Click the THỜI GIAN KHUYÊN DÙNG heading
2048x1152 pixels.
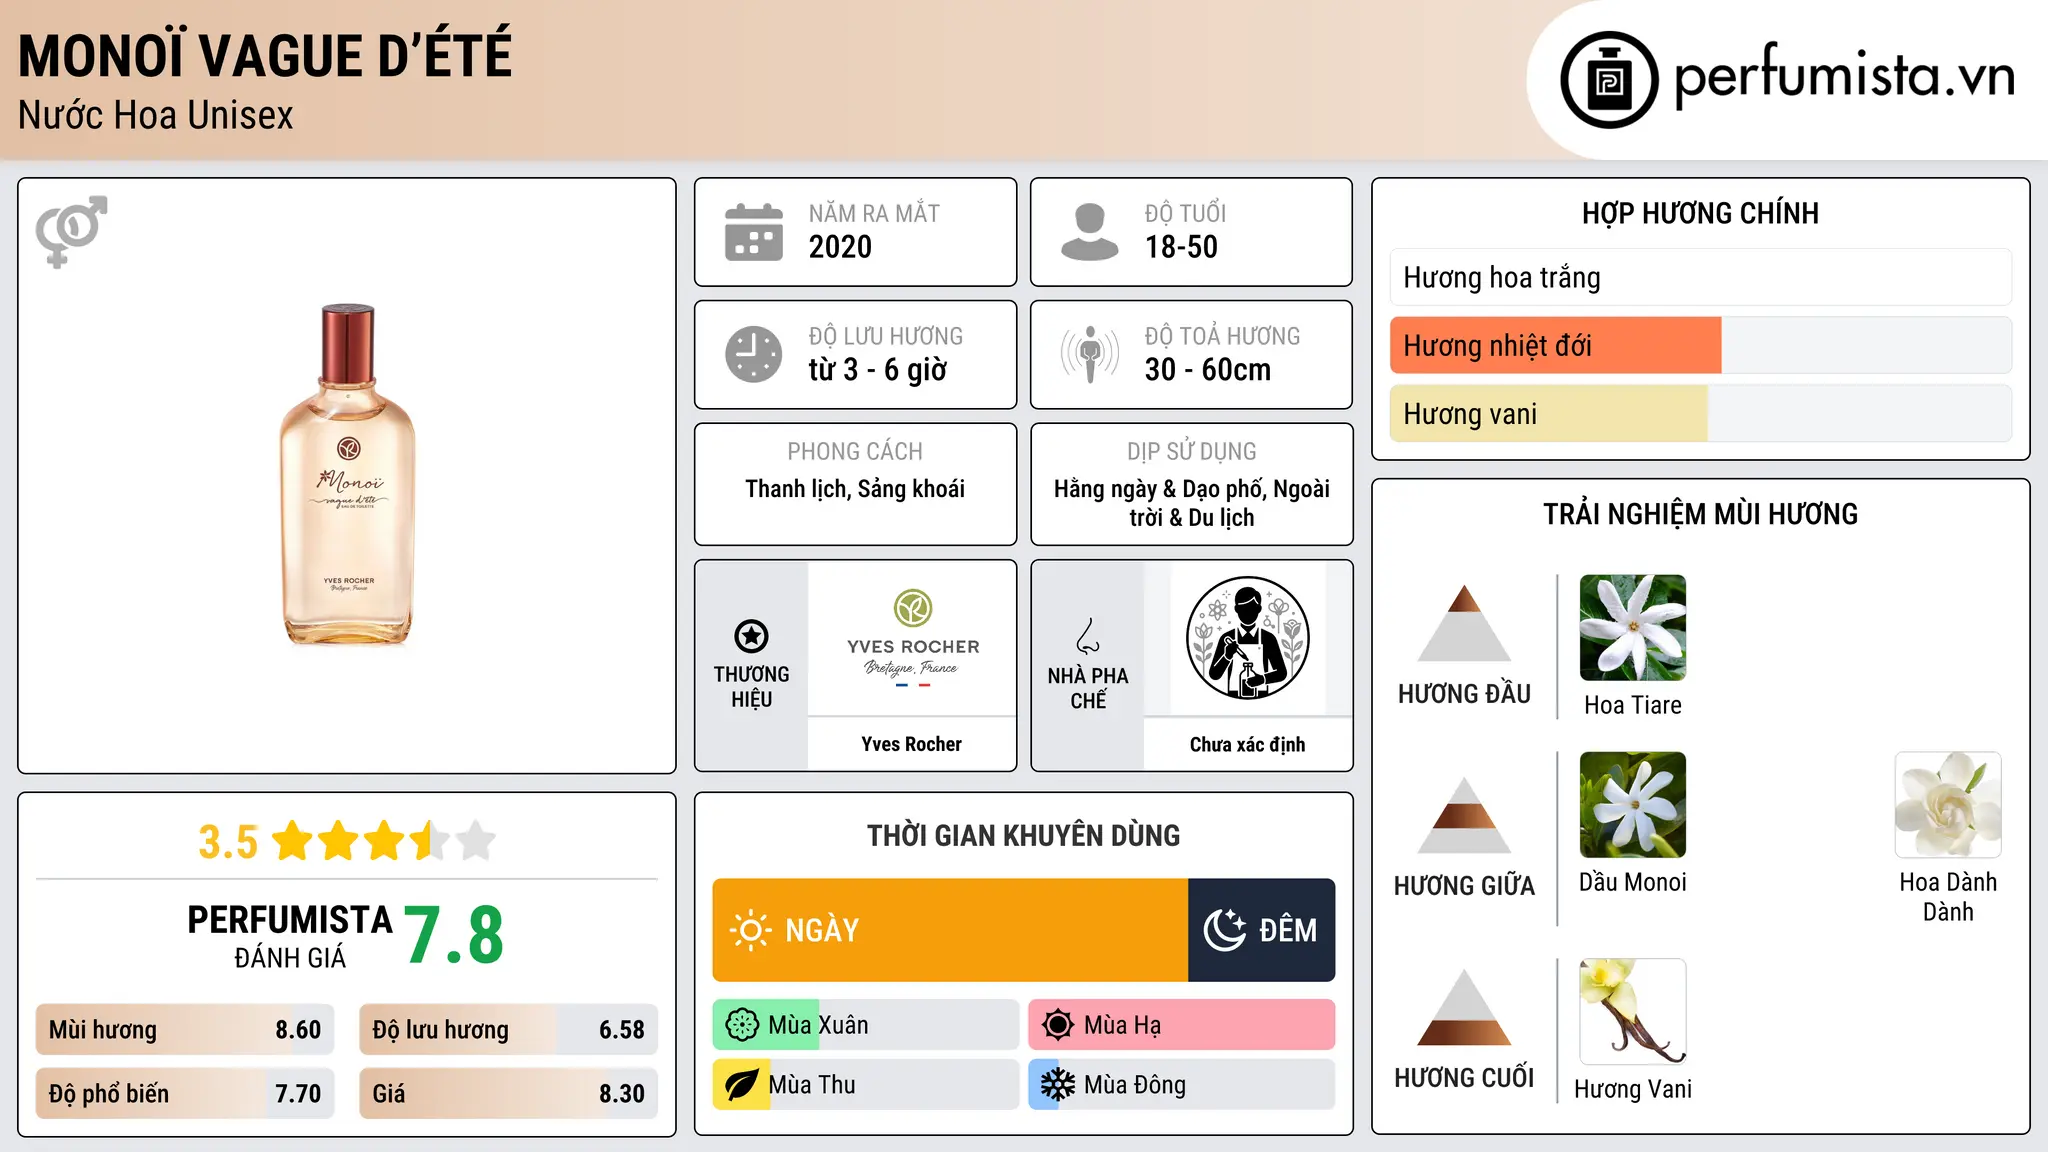point(1023,835)
